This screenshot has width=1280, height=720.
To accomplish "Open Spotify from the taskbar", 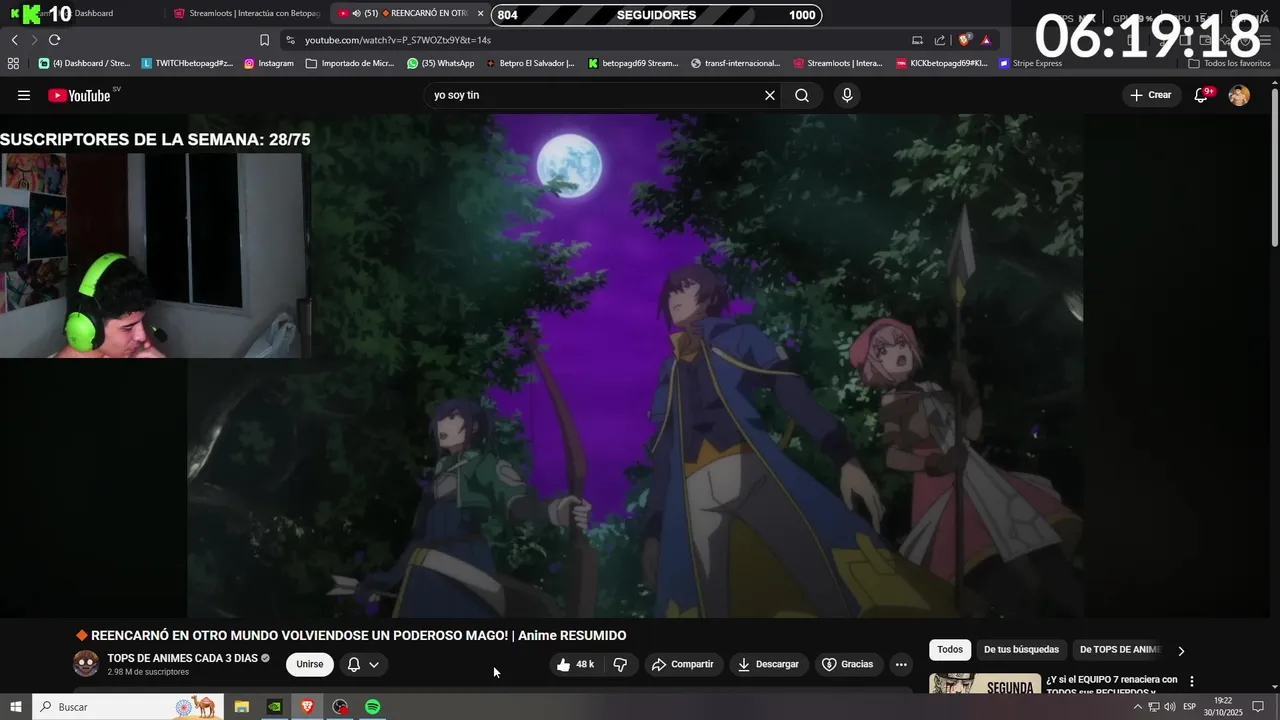I will click(x=372, y=707).
